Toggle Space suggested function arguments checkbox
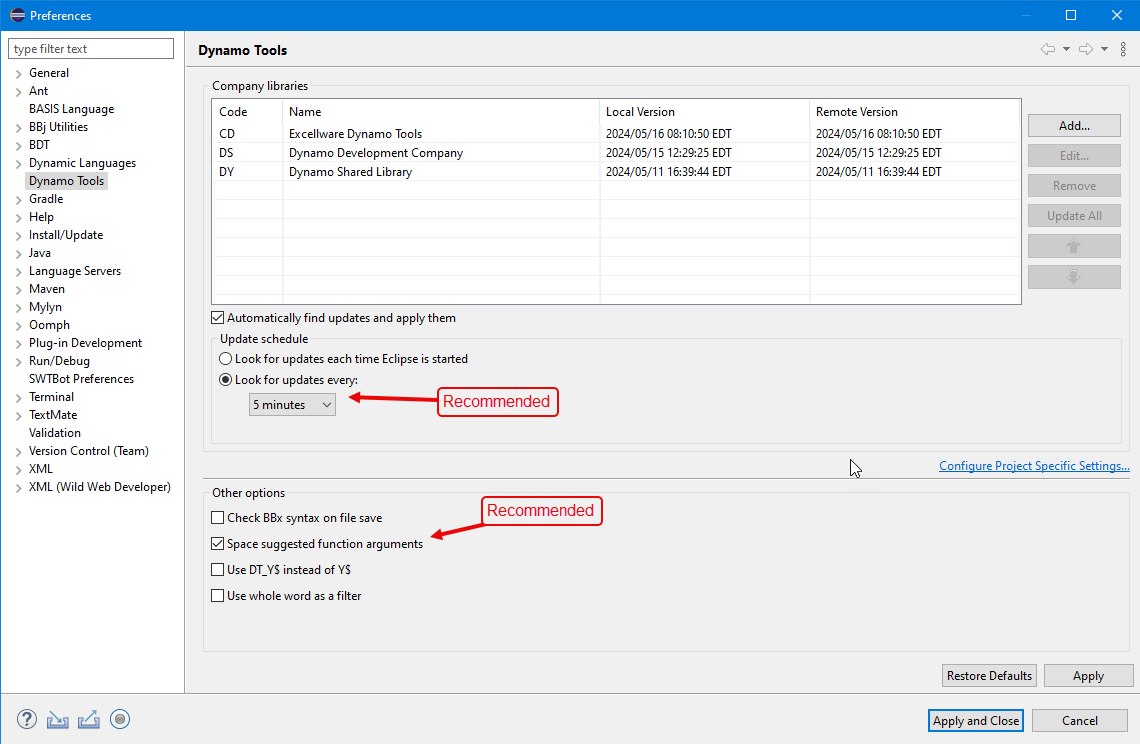Screen dimensions: 1140x744 click(x=217, y=544)
